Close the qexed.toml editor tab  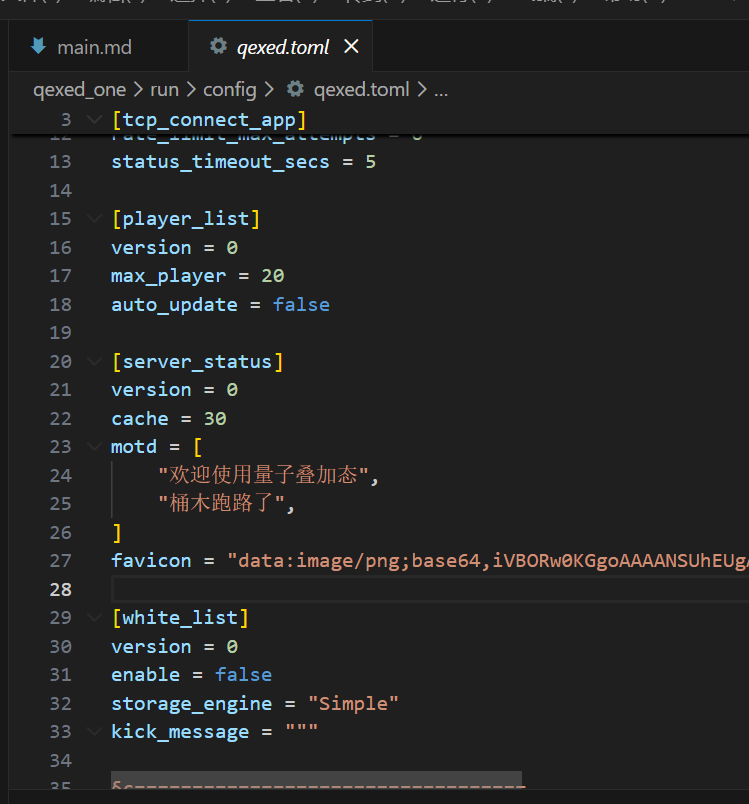tap(351, 47)
